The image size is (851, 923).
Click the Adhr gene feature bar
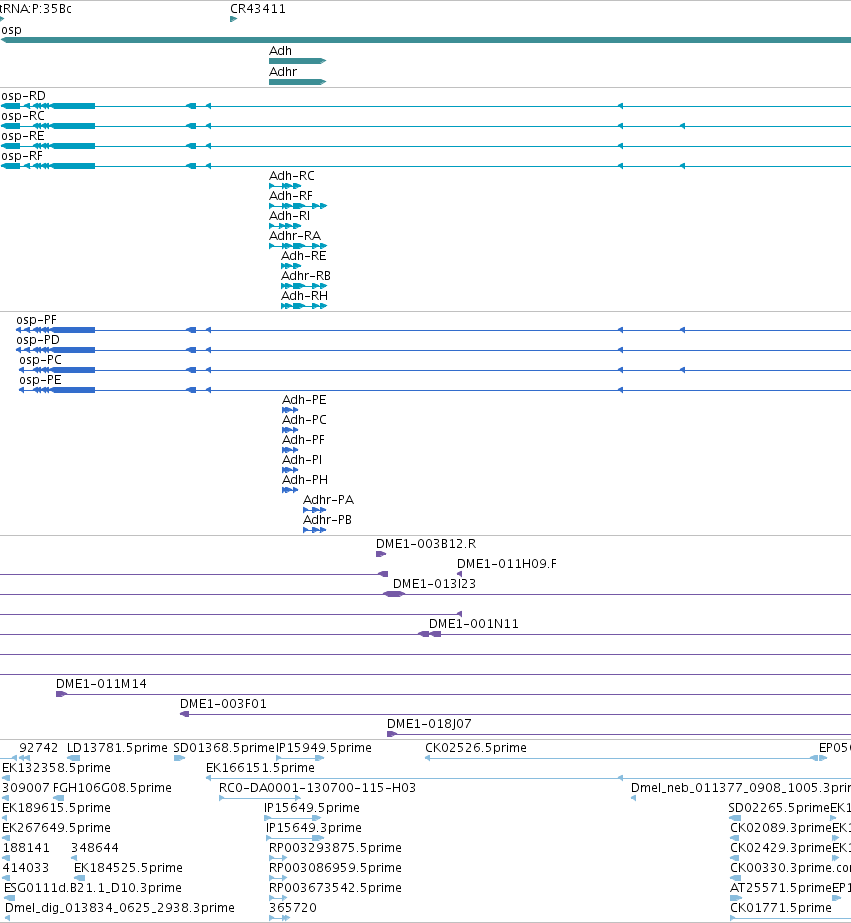[297, 82]
